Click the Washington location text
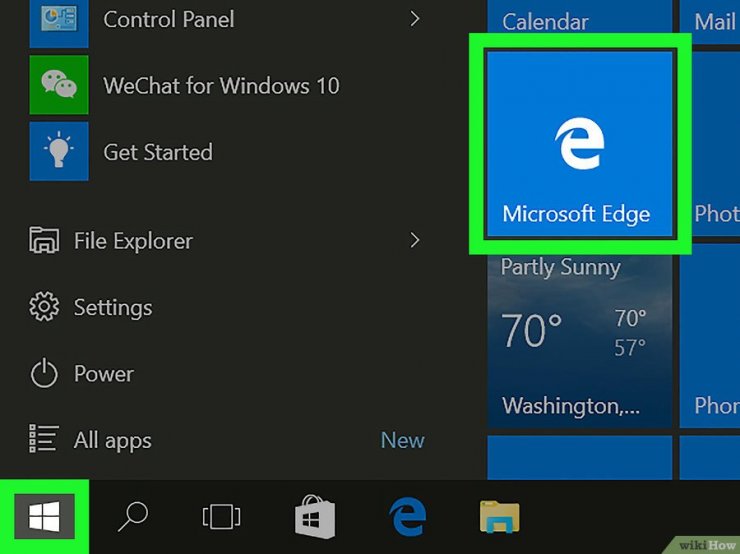 [571, 406]
